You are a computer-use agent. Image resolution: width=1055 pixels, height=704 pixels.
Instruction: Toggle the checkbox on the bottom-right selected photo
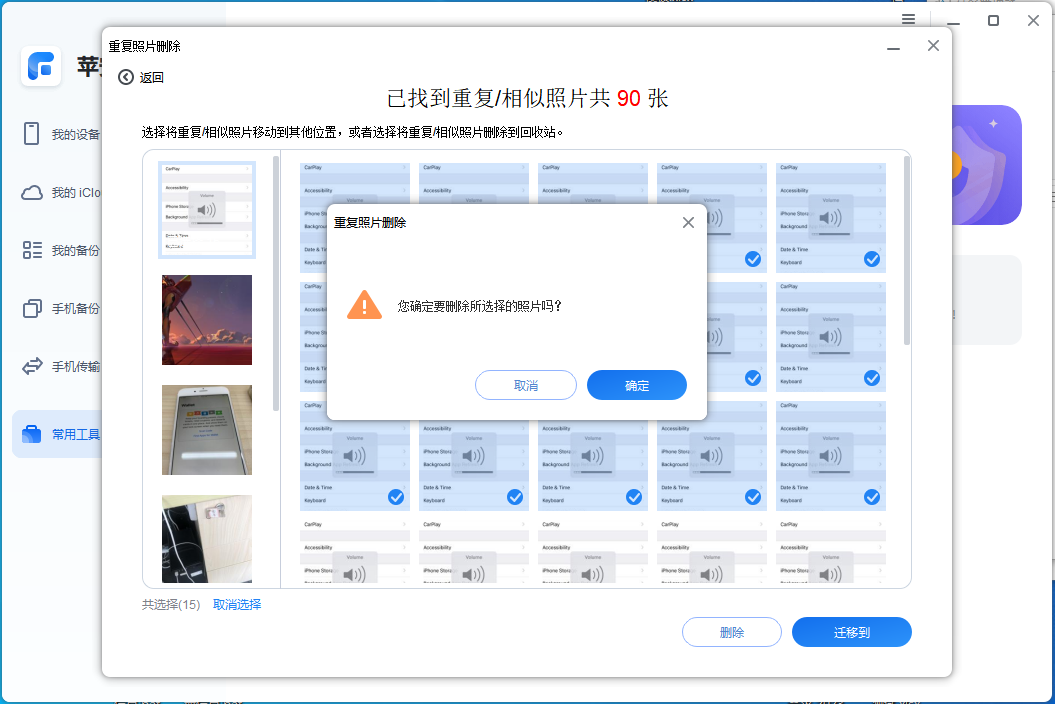tap(871, 497)
